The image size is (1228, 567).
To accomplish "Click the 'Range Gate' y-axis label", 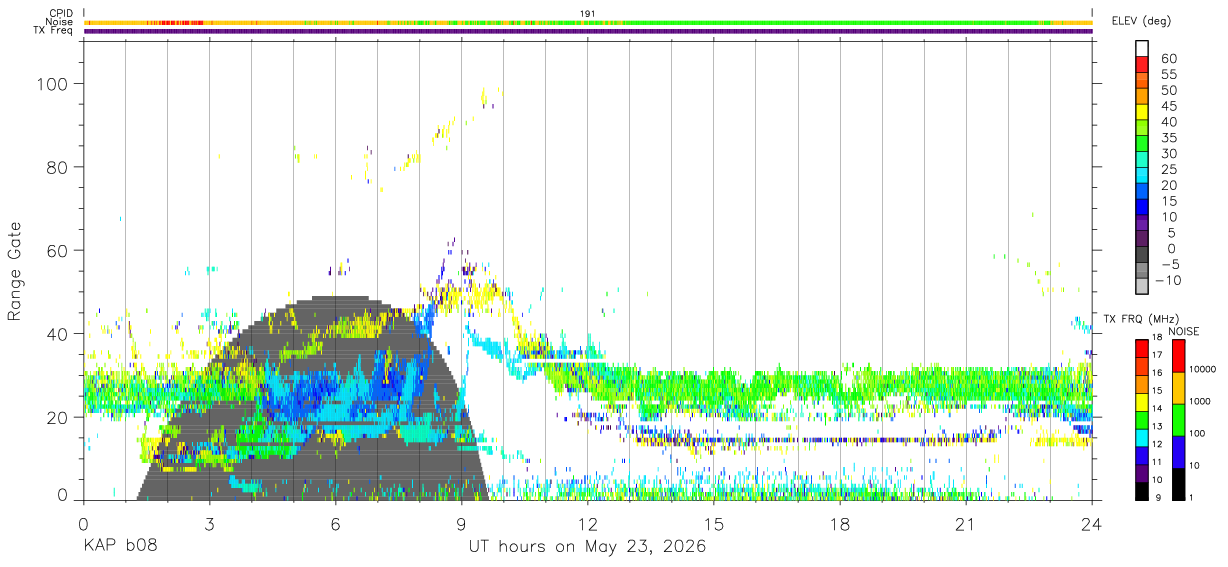I will [x=15, y=271].
